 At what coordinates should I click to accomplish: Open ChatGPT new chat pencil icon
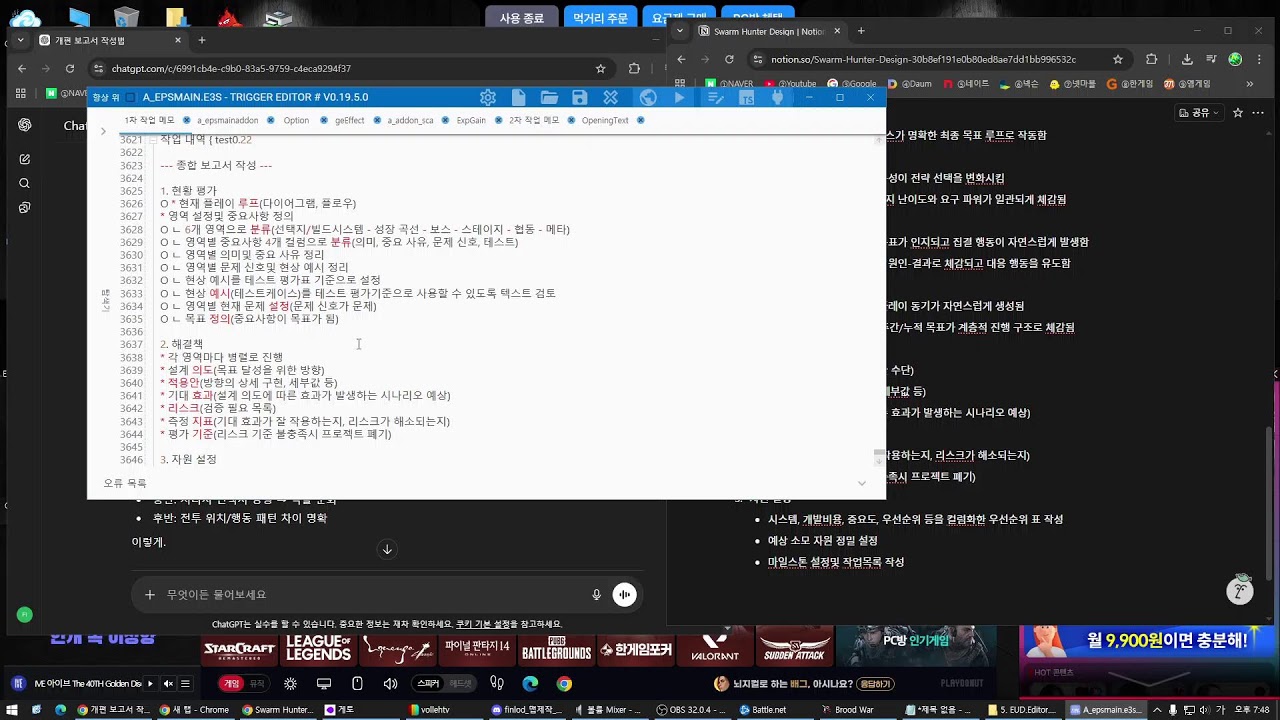coord(25,159)
